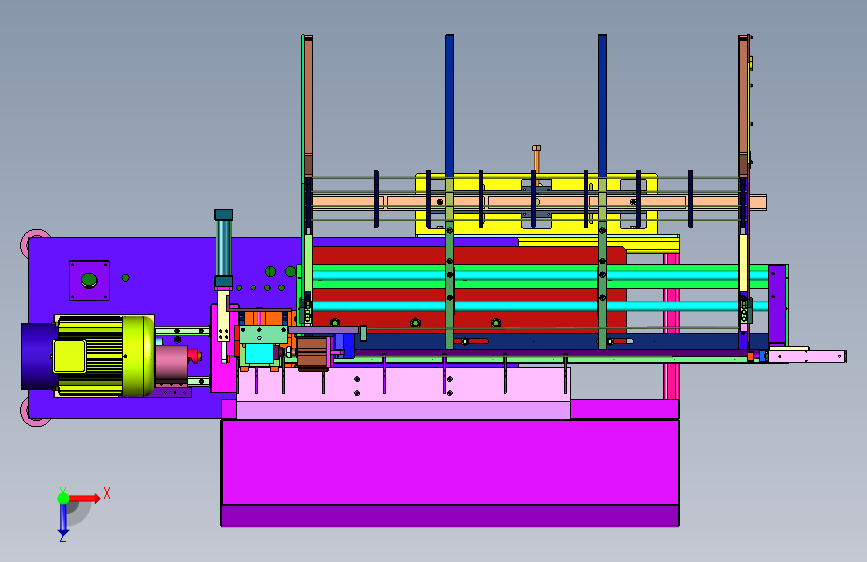Select the upper cyan roller
This screenshot has height=562, width=867.
pos(539,275)
